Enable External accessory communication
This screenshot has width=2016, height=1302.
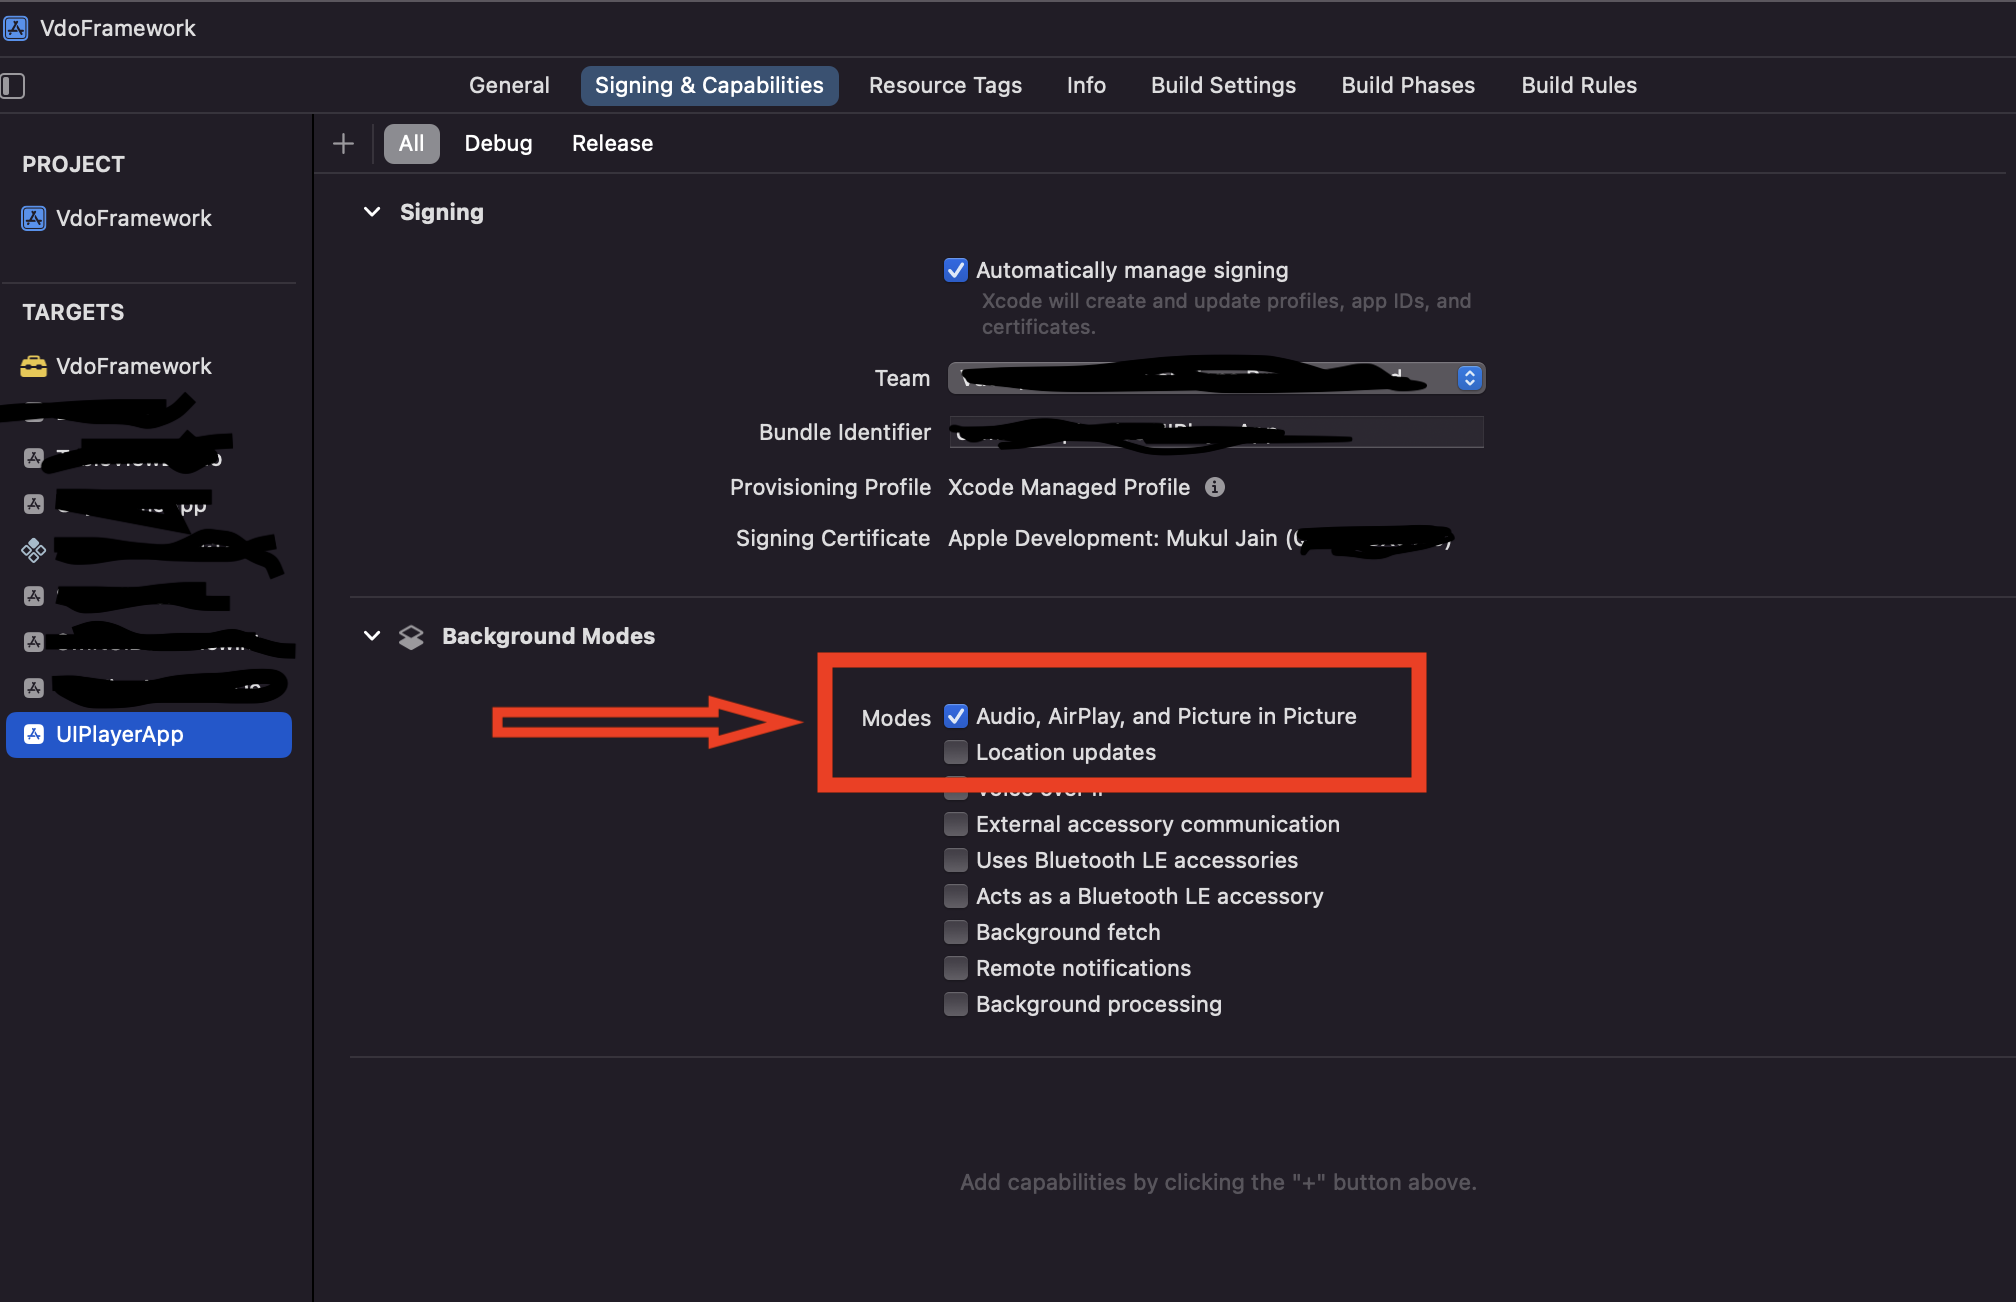tap(956, 824)
